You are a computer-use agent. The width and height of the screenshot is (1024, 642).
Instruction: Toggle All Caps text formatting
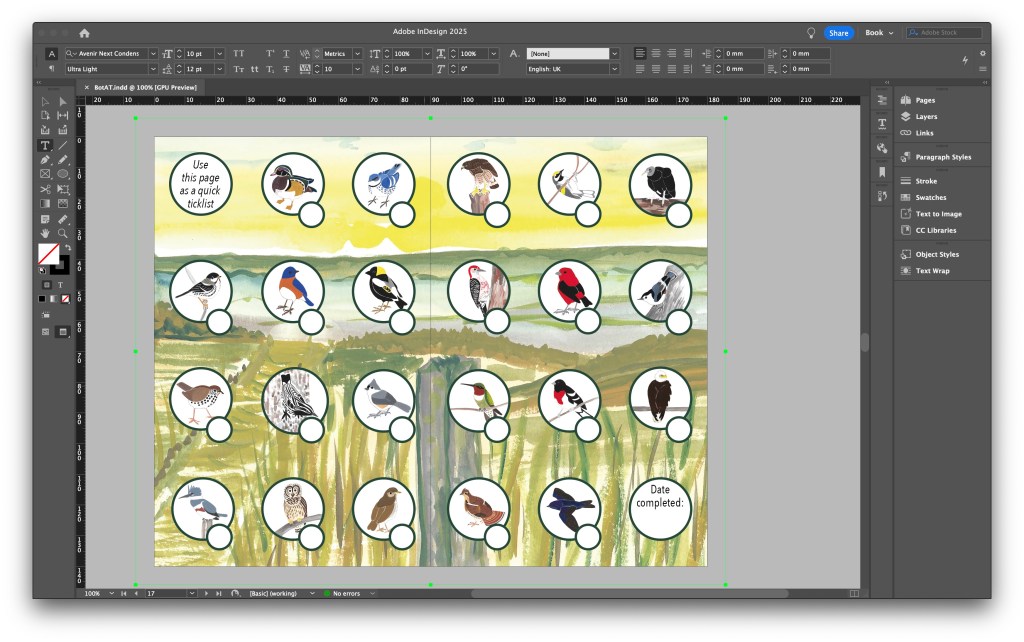point(238,53)
